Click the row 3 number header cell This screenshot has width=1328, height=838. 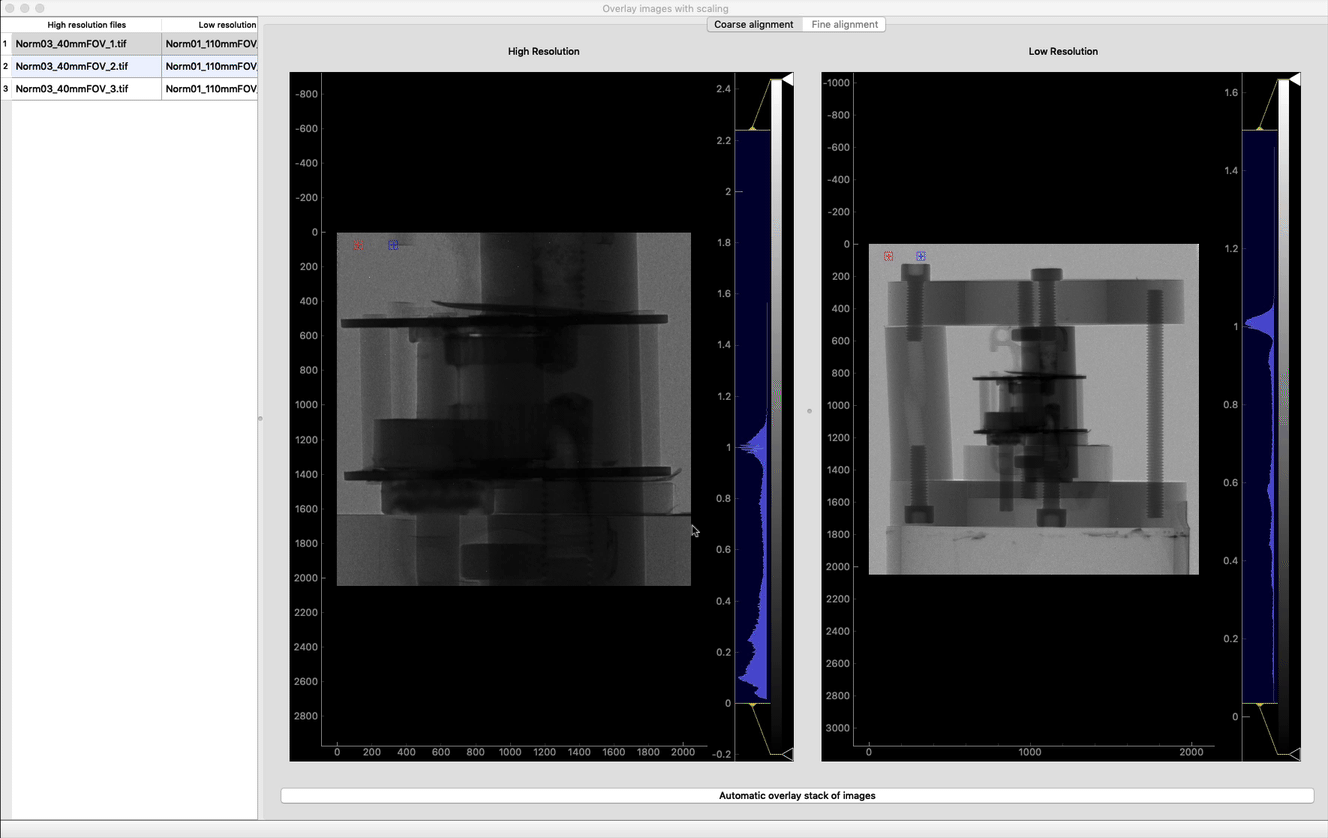point(5,89)
